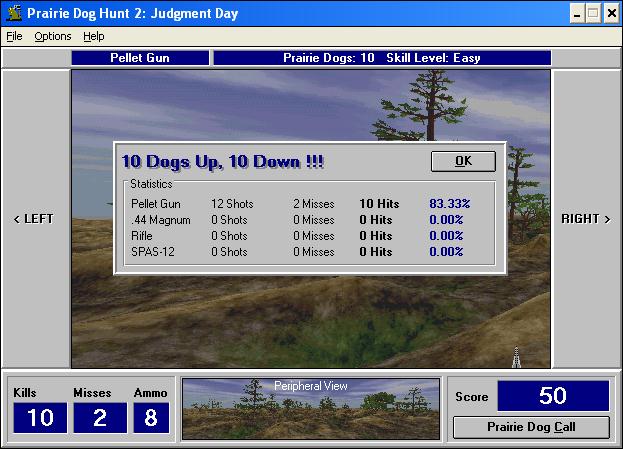Click the '12 Shots' value

pyautogui.click(x=232, y=204)
